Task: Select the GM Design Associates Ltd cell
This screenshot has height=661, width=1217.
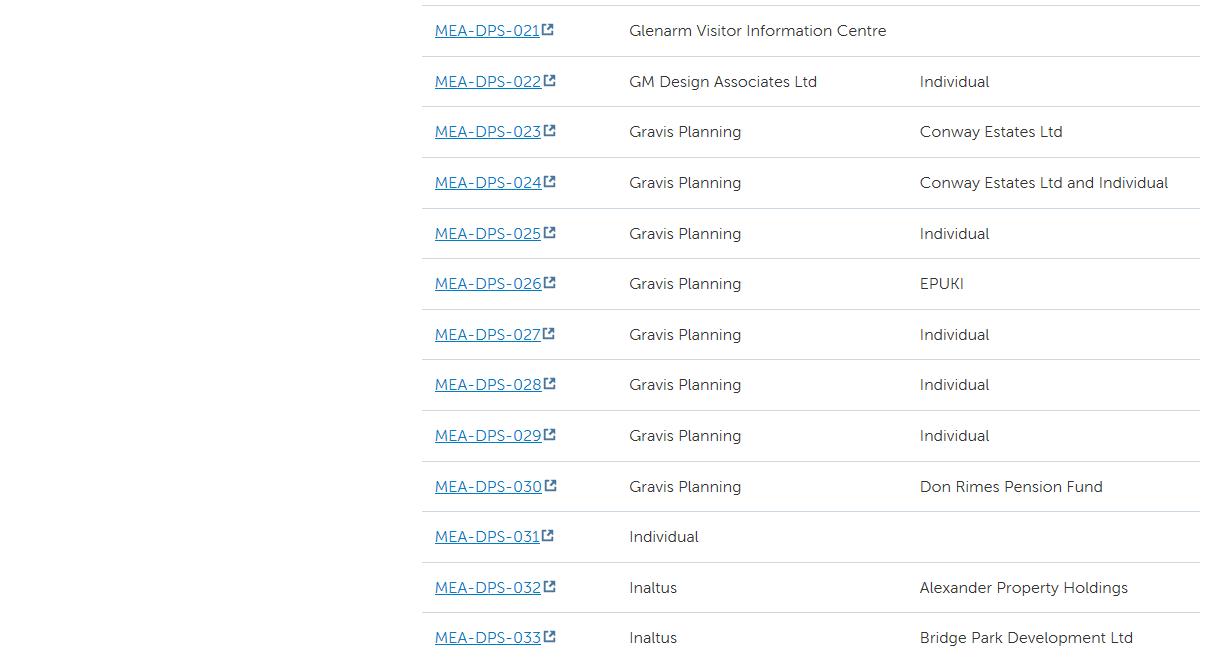Action: 723,82
